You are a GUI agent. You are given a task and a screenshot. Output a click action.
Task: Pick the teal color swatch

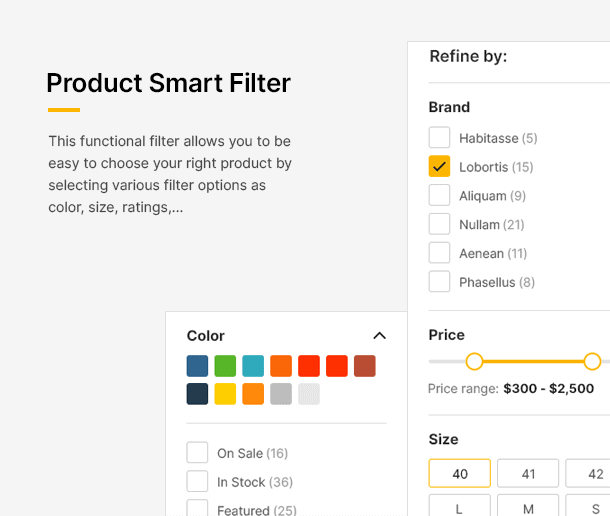(253, 366)
